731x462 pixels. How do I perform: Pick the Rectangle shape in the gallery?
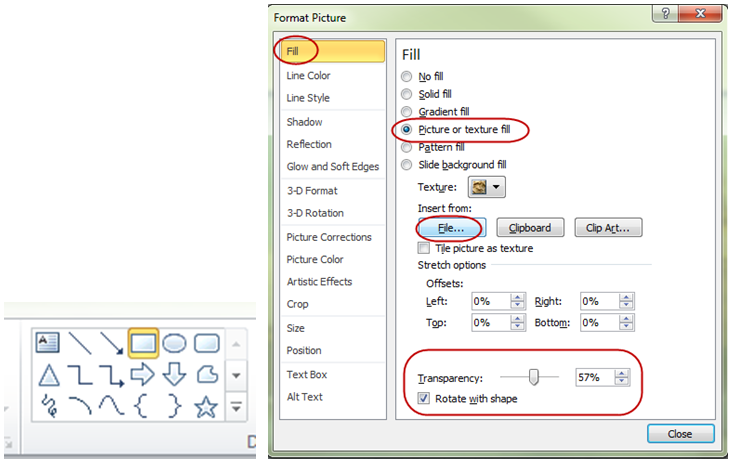(143, 343)
